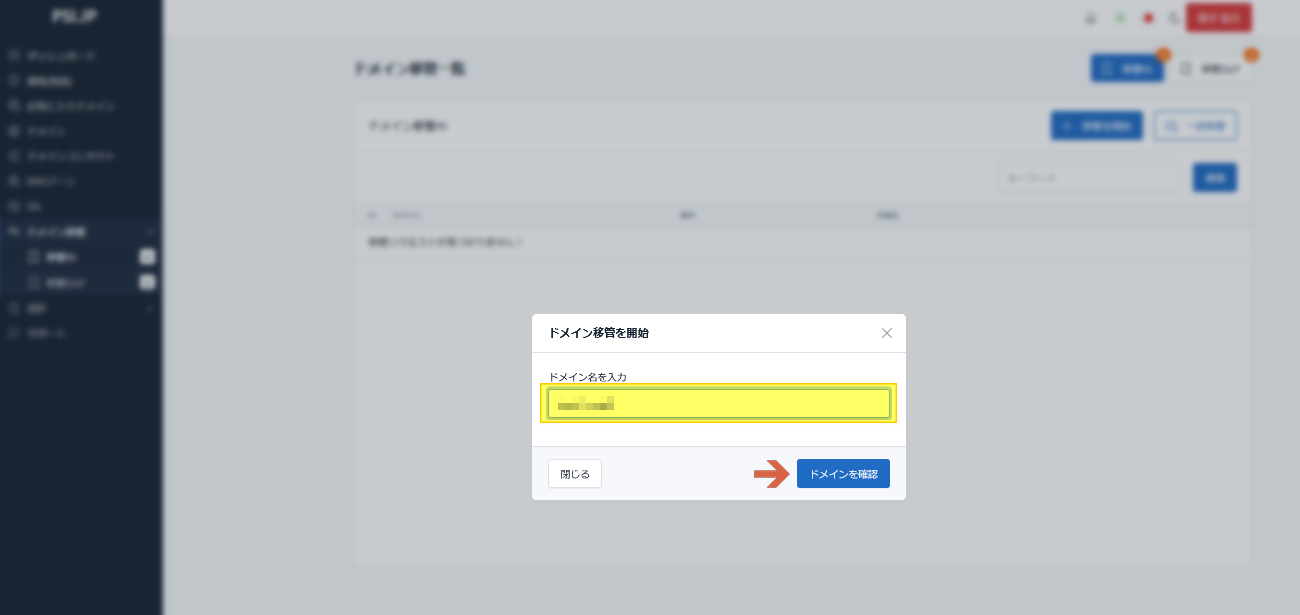Select the DNSゾーン sidebar item

point(51,182)
